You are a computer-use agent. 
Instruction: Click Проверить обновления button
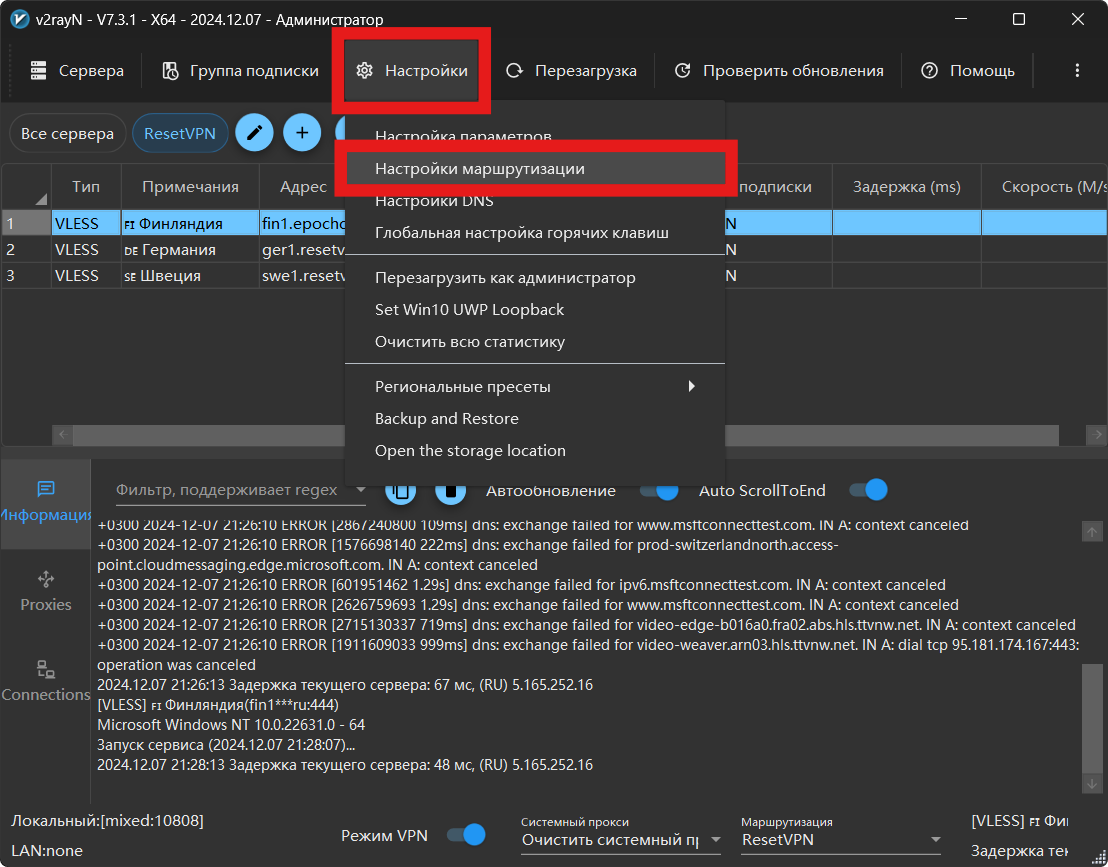click(x=779, y=71)
